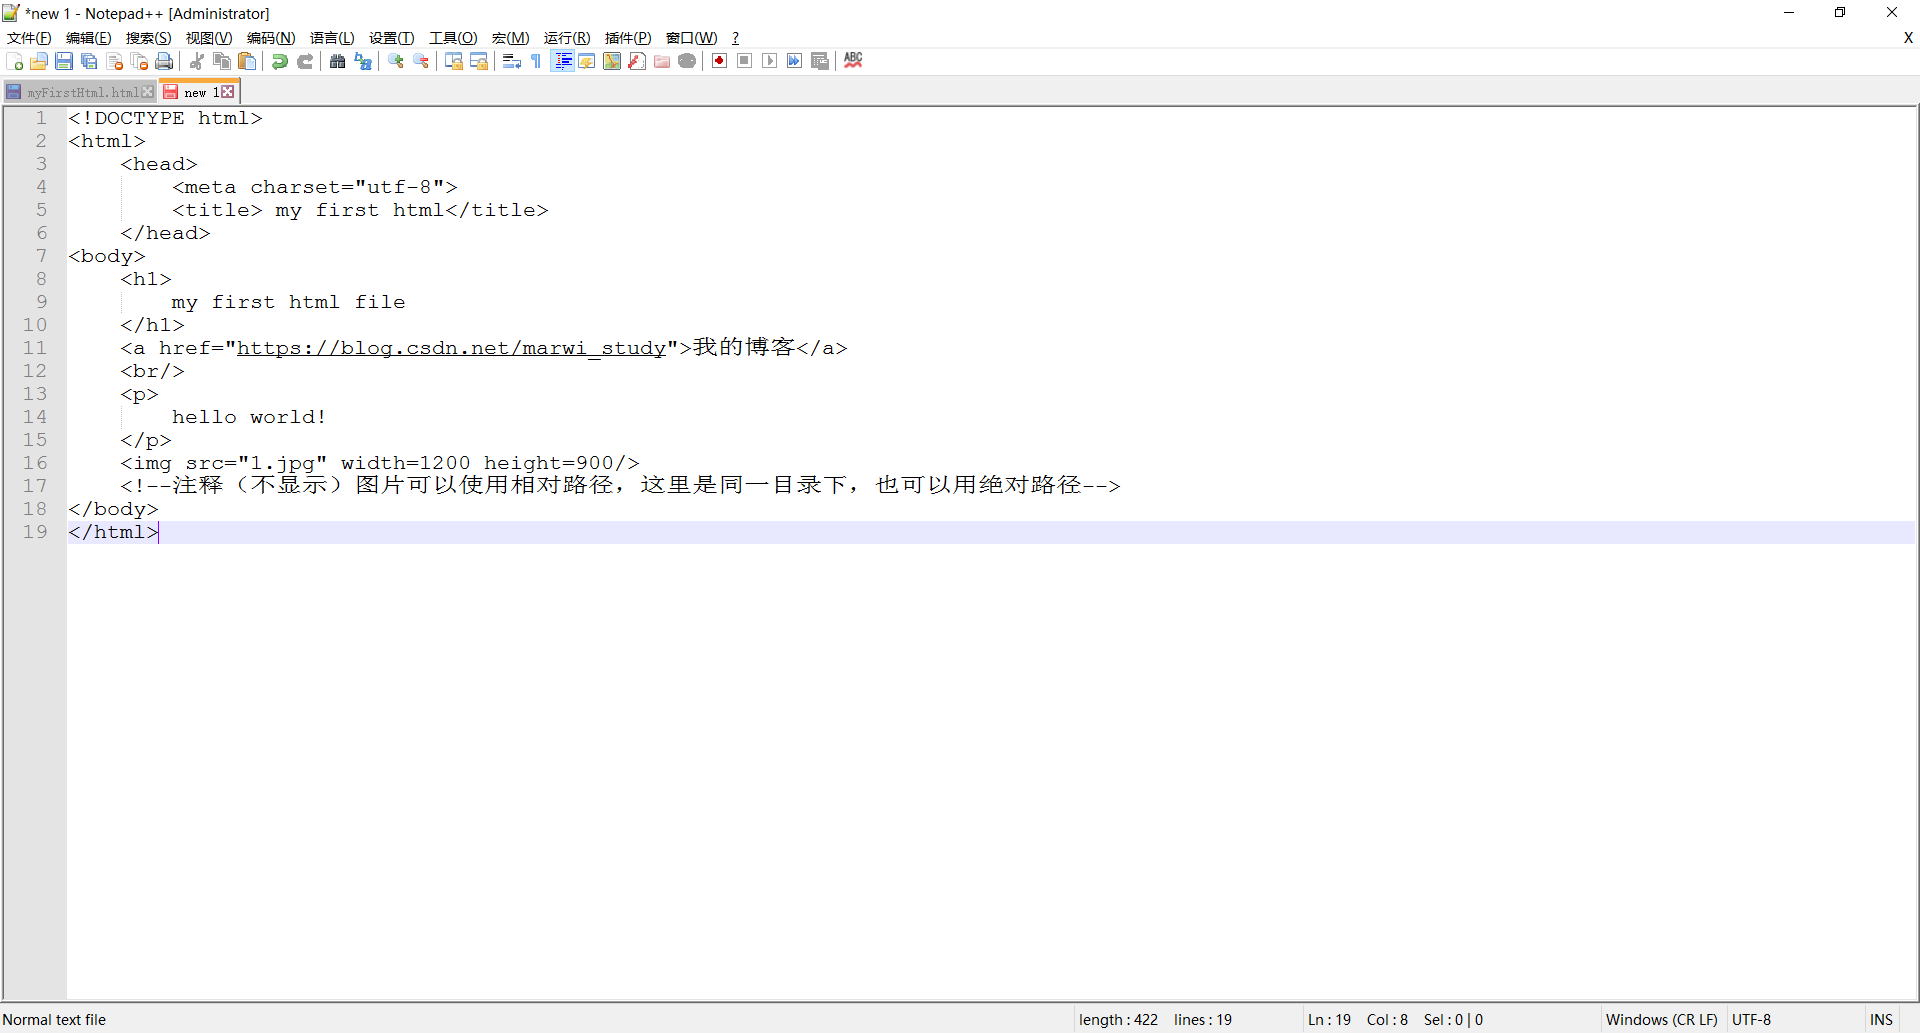
Task: Click the Monitoring (tail) toolbar icon
Action: coord(687,61)
